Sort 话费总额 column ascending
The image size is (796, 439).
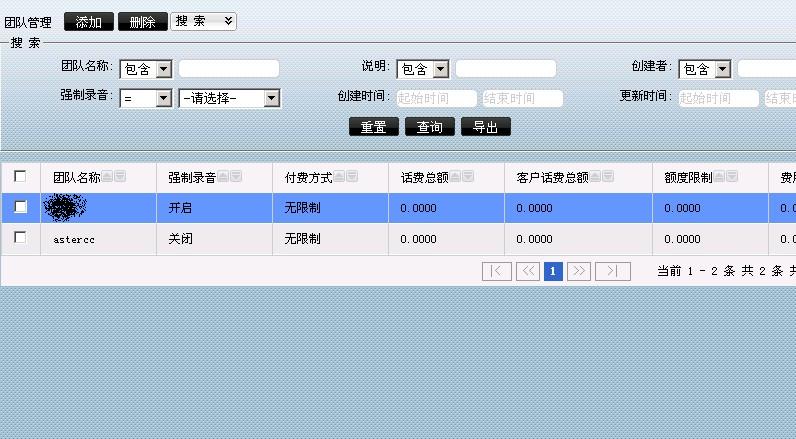coord(455,177)
